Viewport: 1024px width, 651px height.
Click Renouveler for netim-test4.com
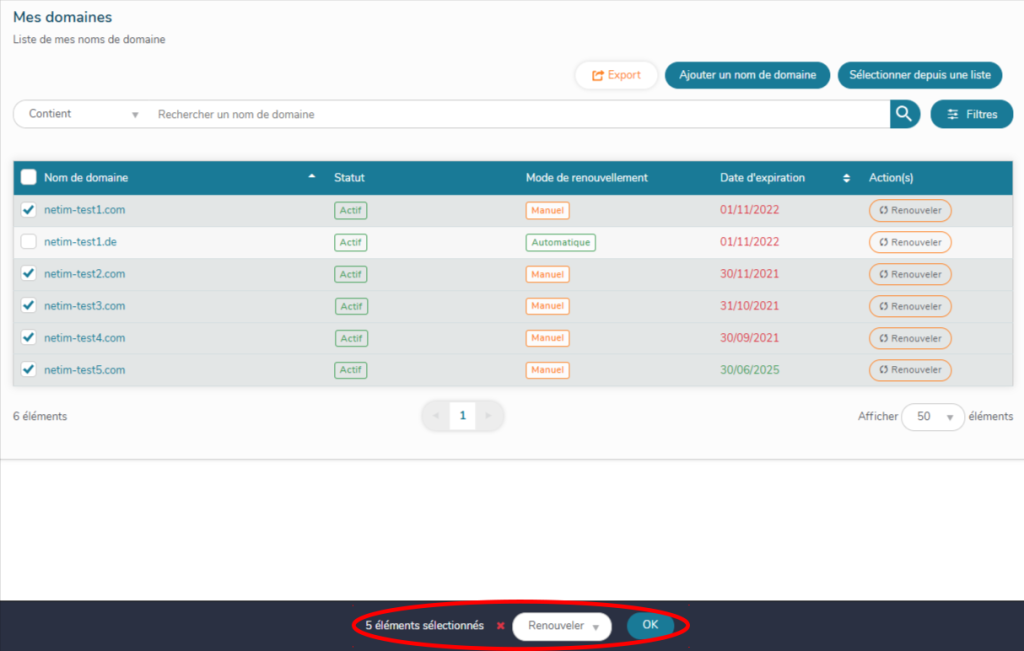coord(909,338)
